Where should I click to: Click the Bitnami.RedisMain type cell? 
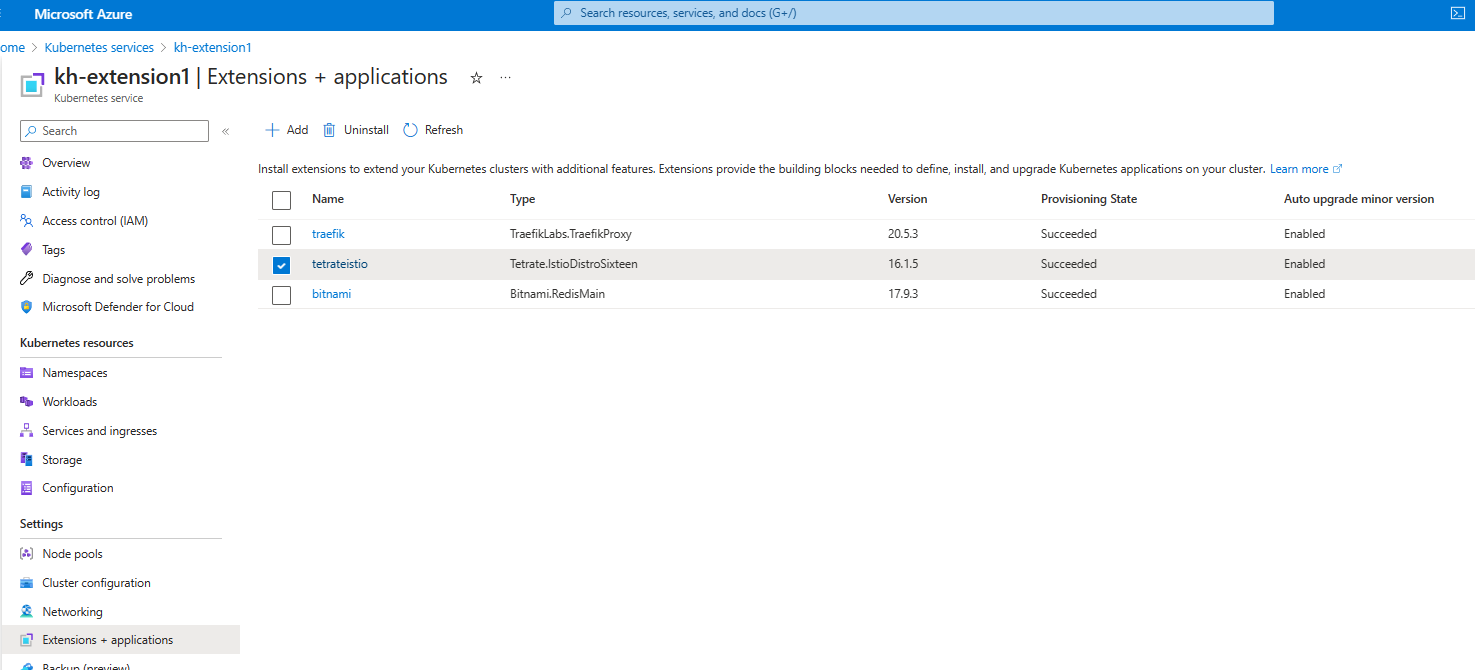pos(557,294)
